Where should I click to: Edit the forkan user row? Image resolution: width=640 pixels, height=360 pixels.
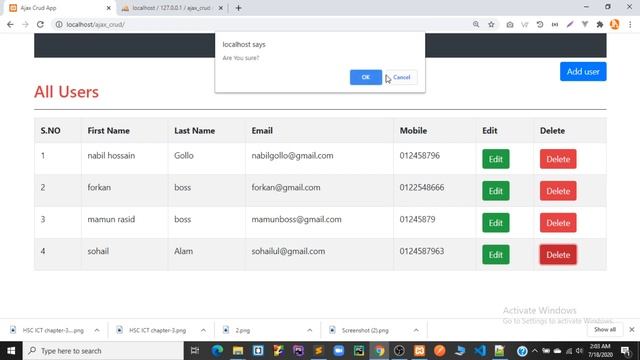click(x=496, y=191)
